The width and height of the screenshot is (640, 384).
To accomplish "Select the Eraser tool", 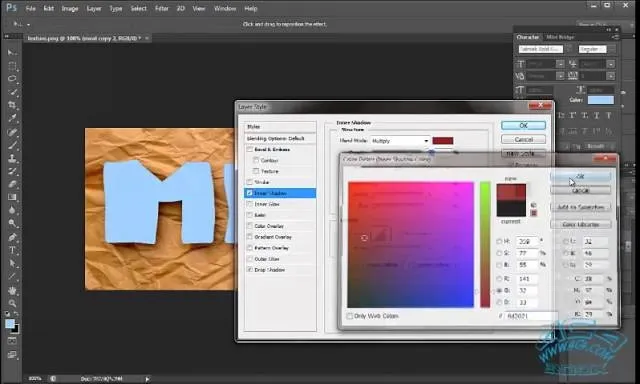I will click(12, 184).
